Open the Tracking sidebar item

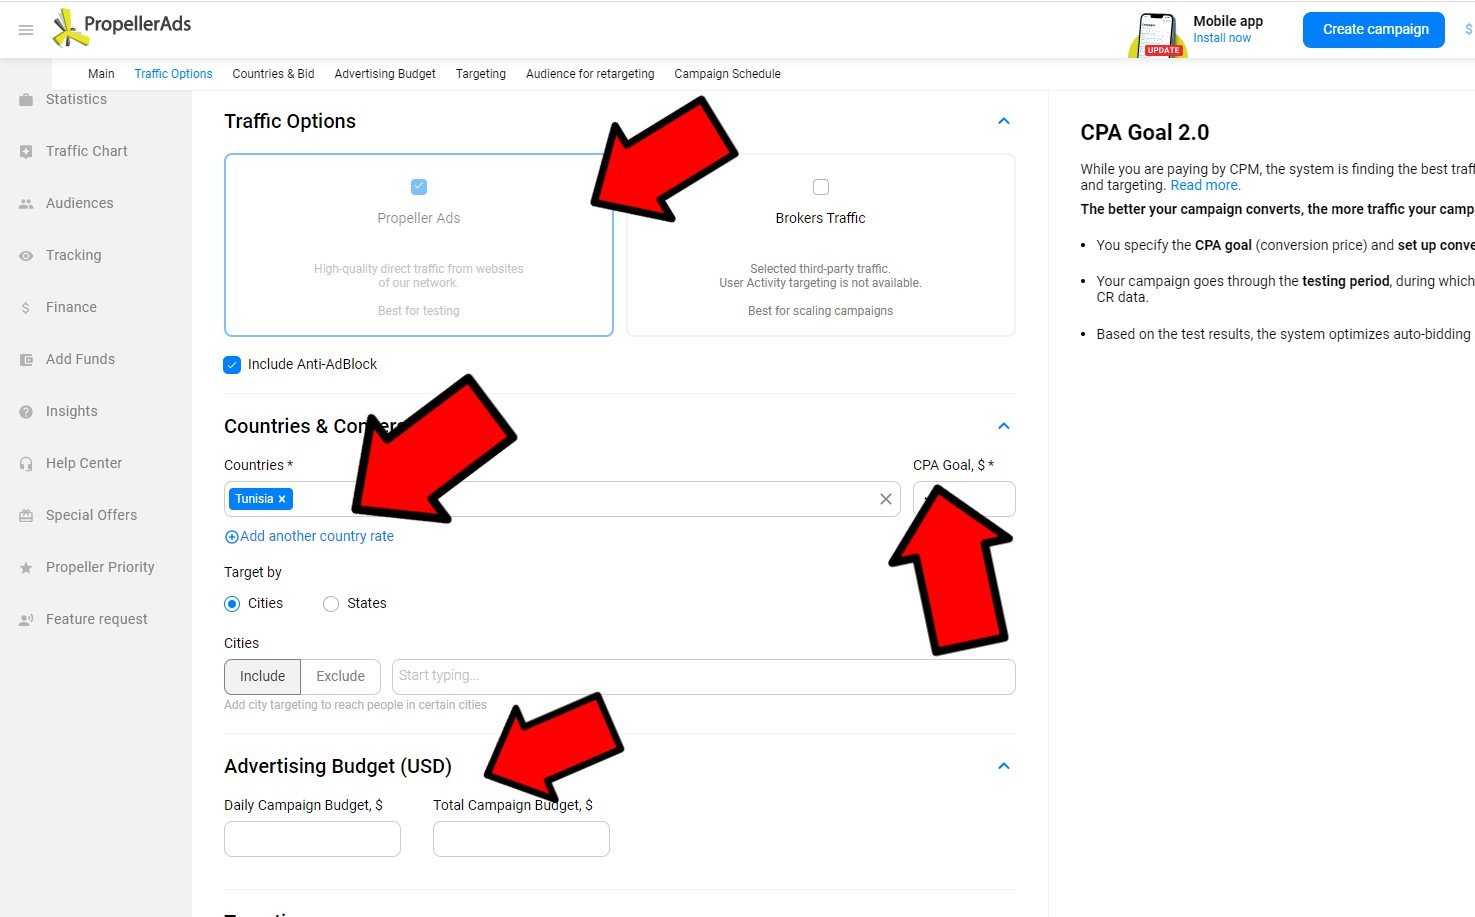pos(73,255)
